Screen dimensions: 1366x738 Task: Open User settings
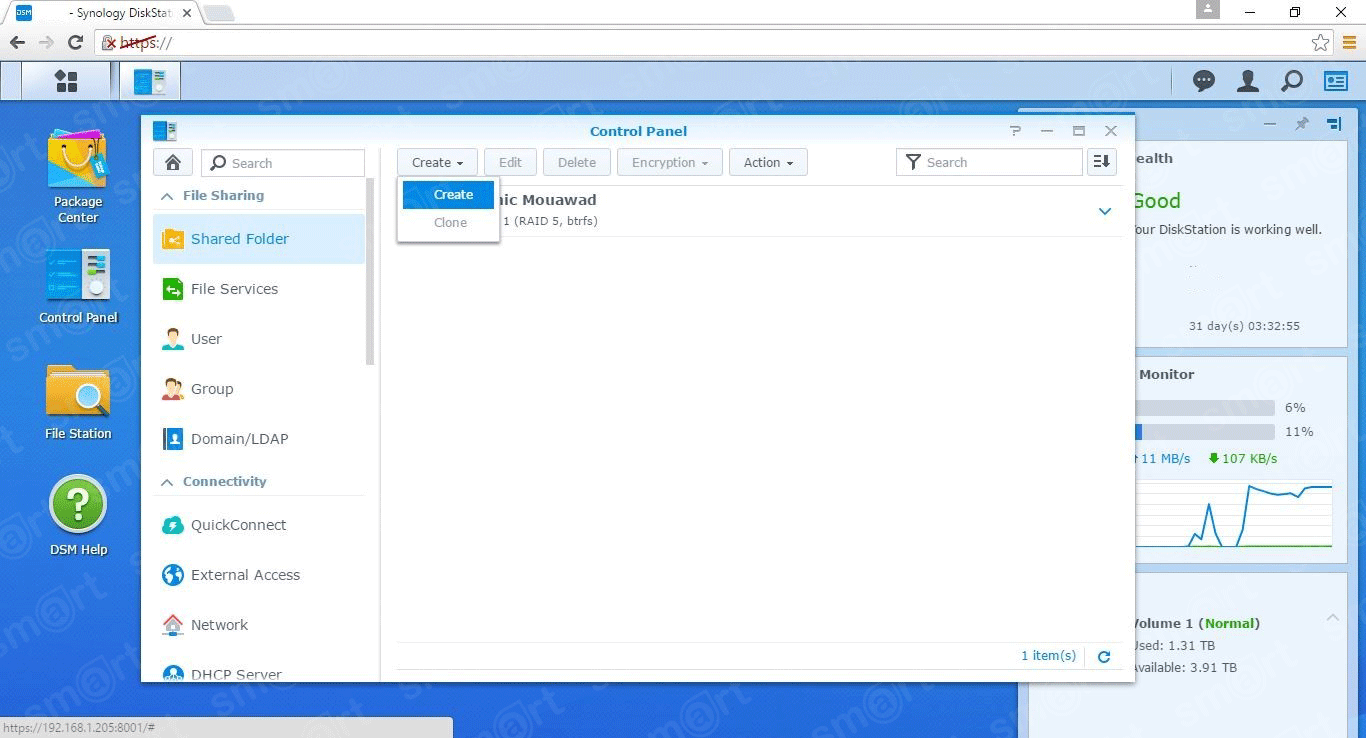[x=259, y=339]
